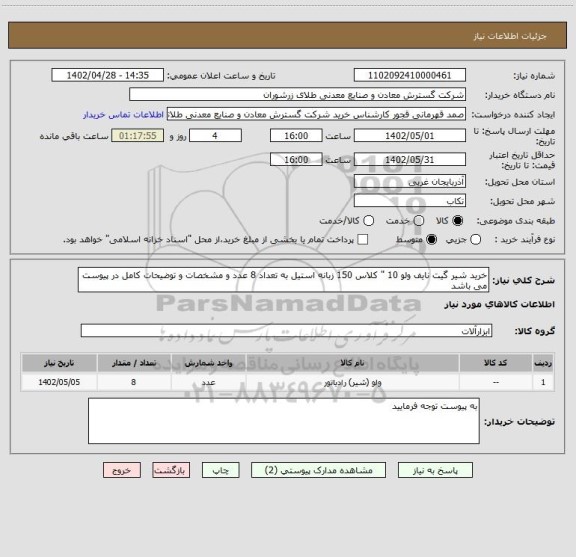Click the buyer organization name field
The width and height of the screenshot is (576, 557).
point(297,95)
